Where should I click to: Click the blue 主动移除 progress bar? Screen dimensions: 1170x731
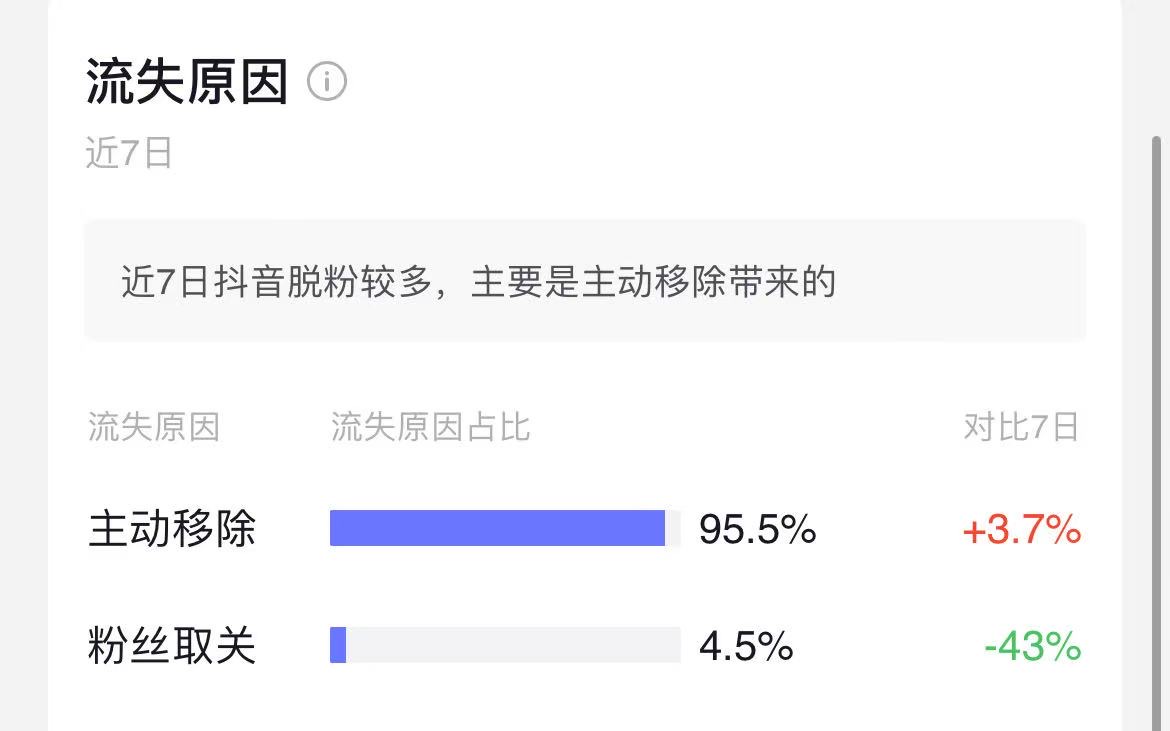click(497, 528)
